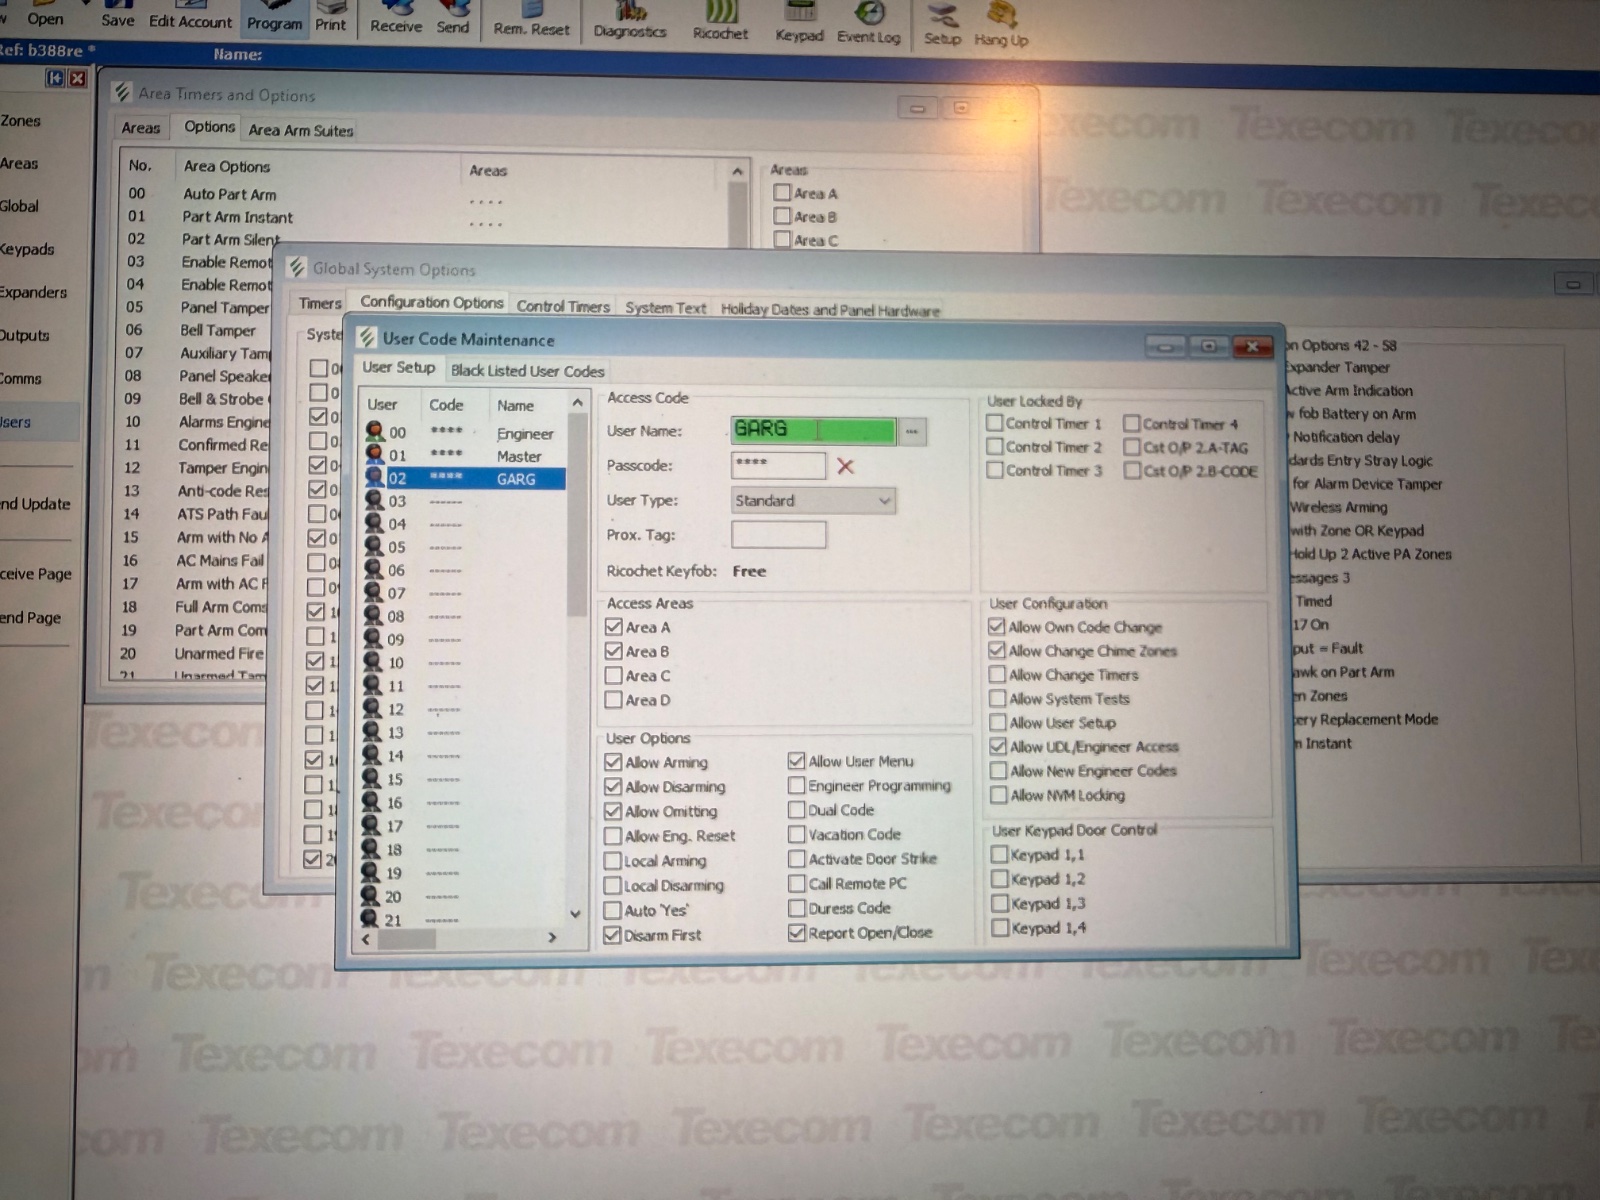
Task: Switch to the User Setup tab
Action: [398, 367]
